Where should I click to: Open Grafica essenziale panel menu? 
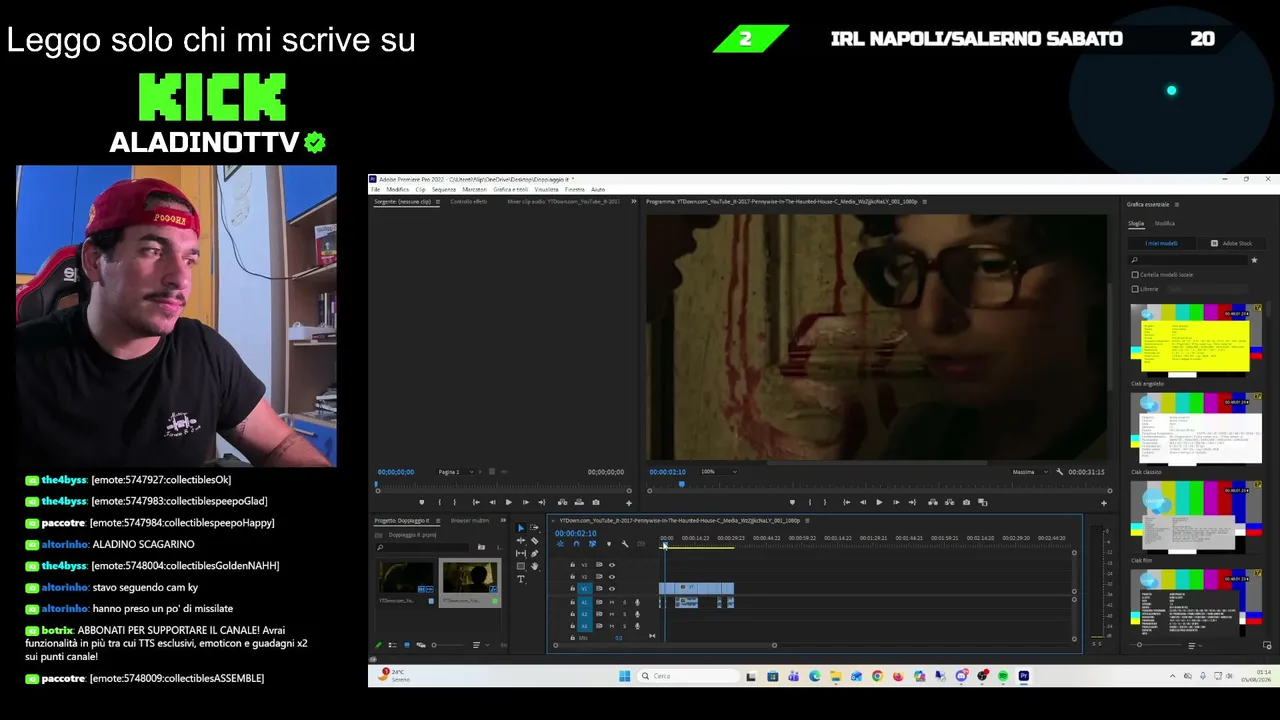click(1177, 205)
